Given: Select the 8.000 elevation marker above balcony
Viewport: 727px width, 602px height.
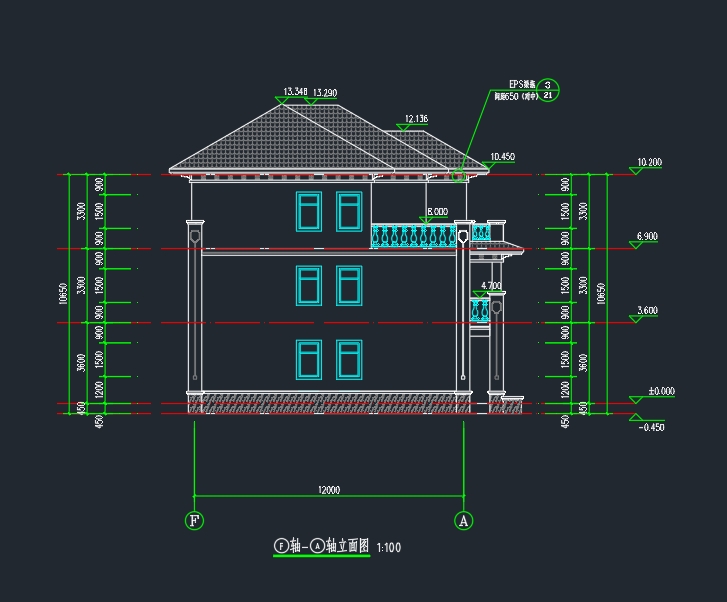Looking at the screenshot, I should pyautogui.click(x=436, y=212).
